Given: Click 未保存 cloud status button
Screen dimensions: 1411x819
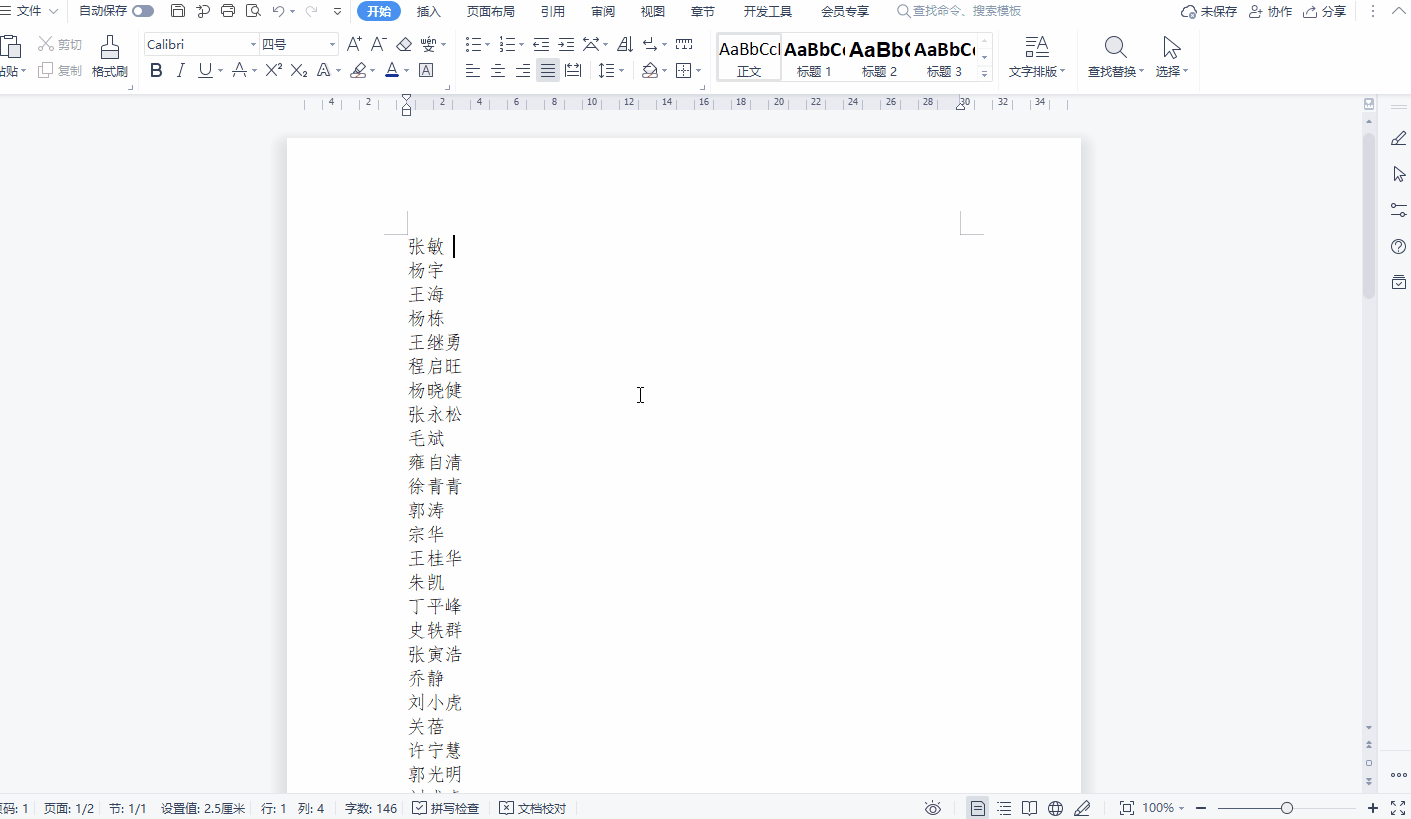Looking at the screenshot, I should click(x=1209, y=12).
